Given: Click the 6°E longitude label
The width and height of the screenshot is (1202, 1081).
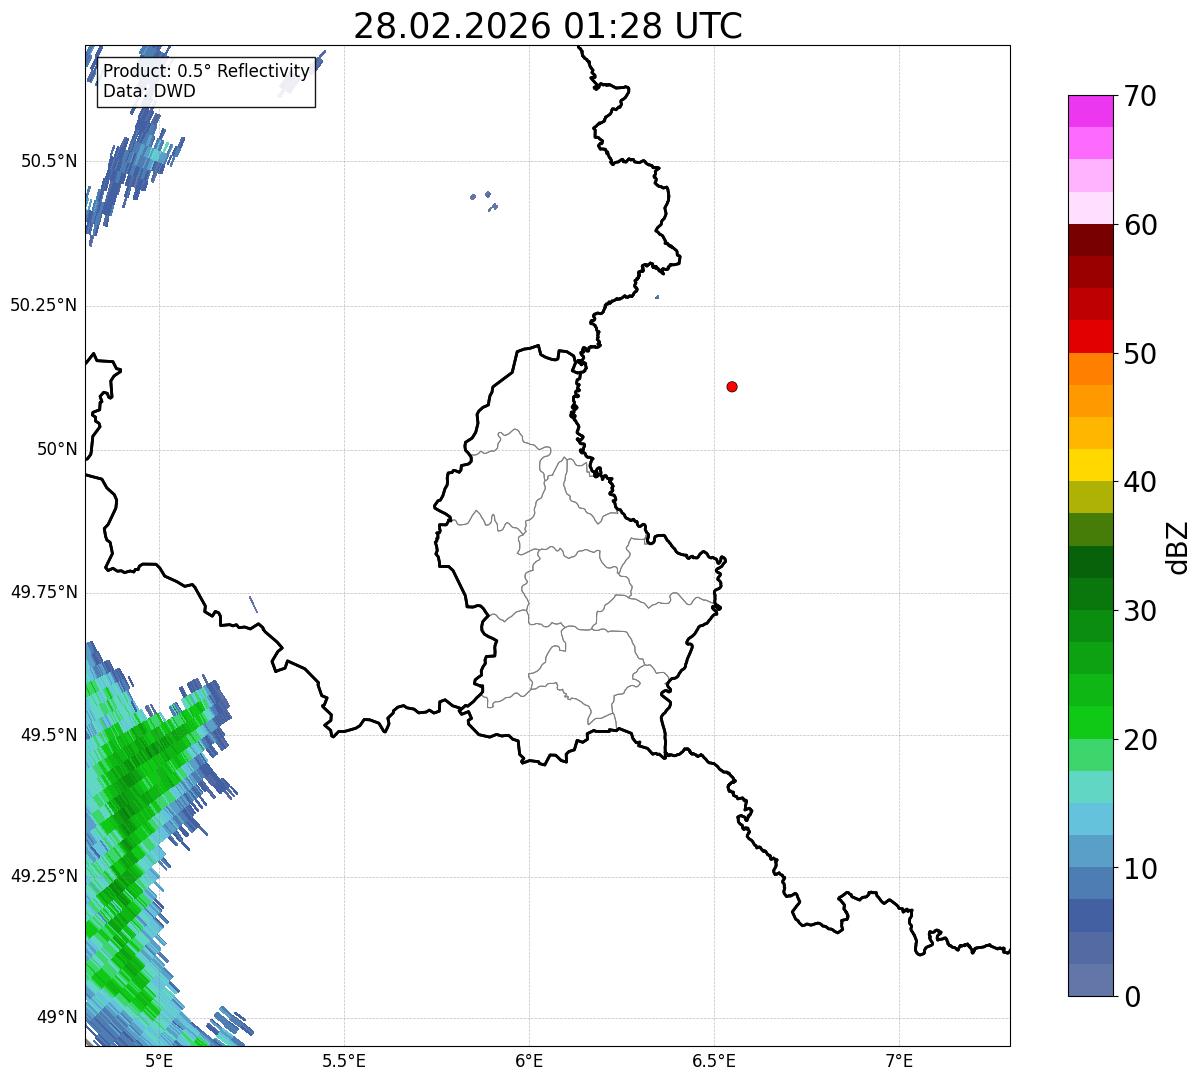Looking at the screenshot, I should coord(529,1060).
